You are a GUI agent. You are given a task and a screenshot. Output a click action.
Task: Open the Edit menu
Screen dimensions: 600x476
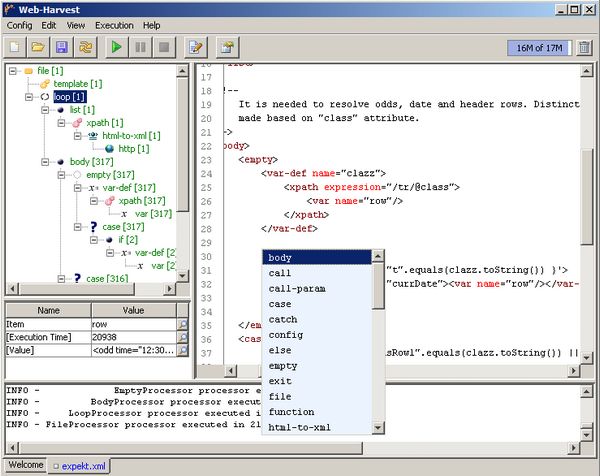pyautogui.click(x=49, y=26)
